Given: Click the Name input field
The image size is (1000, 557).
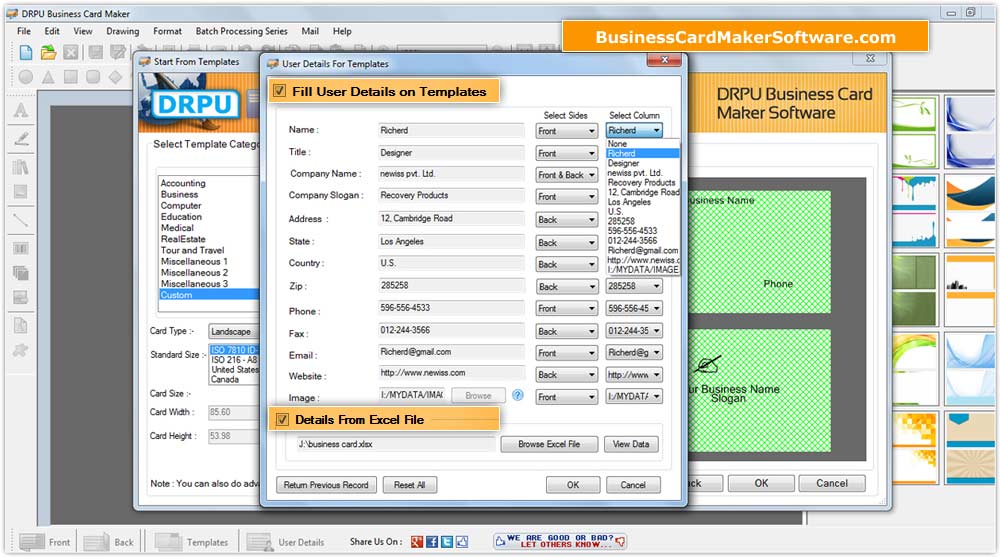Looking at the screenshot, I should (451, 130).
